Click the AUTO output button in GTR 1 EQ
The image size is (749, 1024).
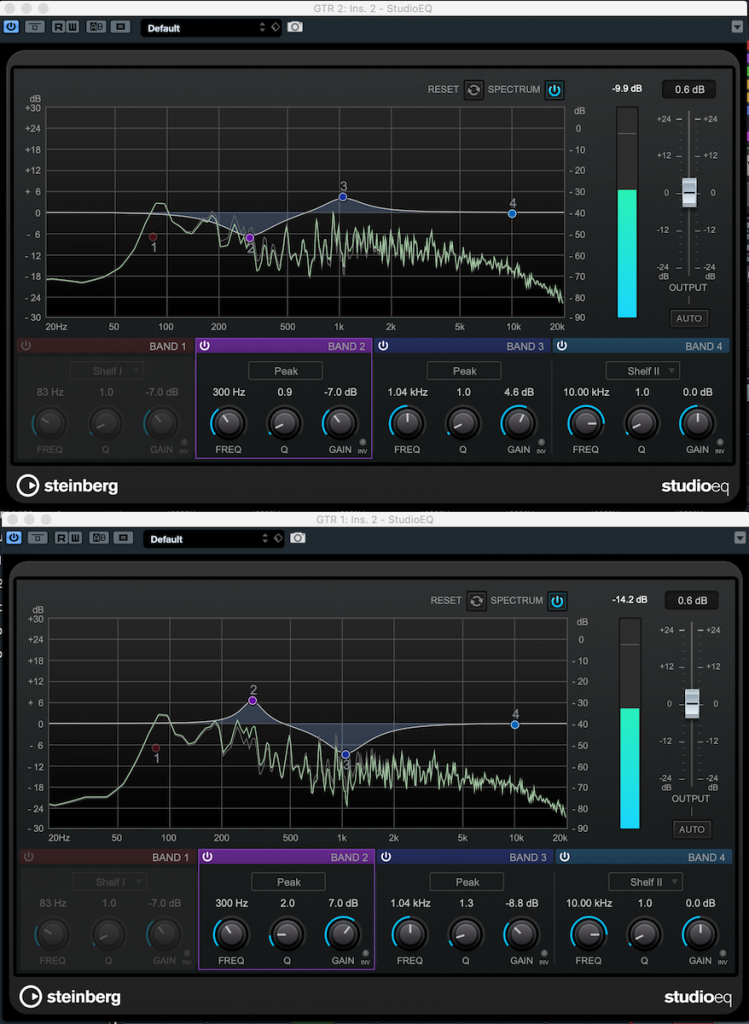coord(692,829)
